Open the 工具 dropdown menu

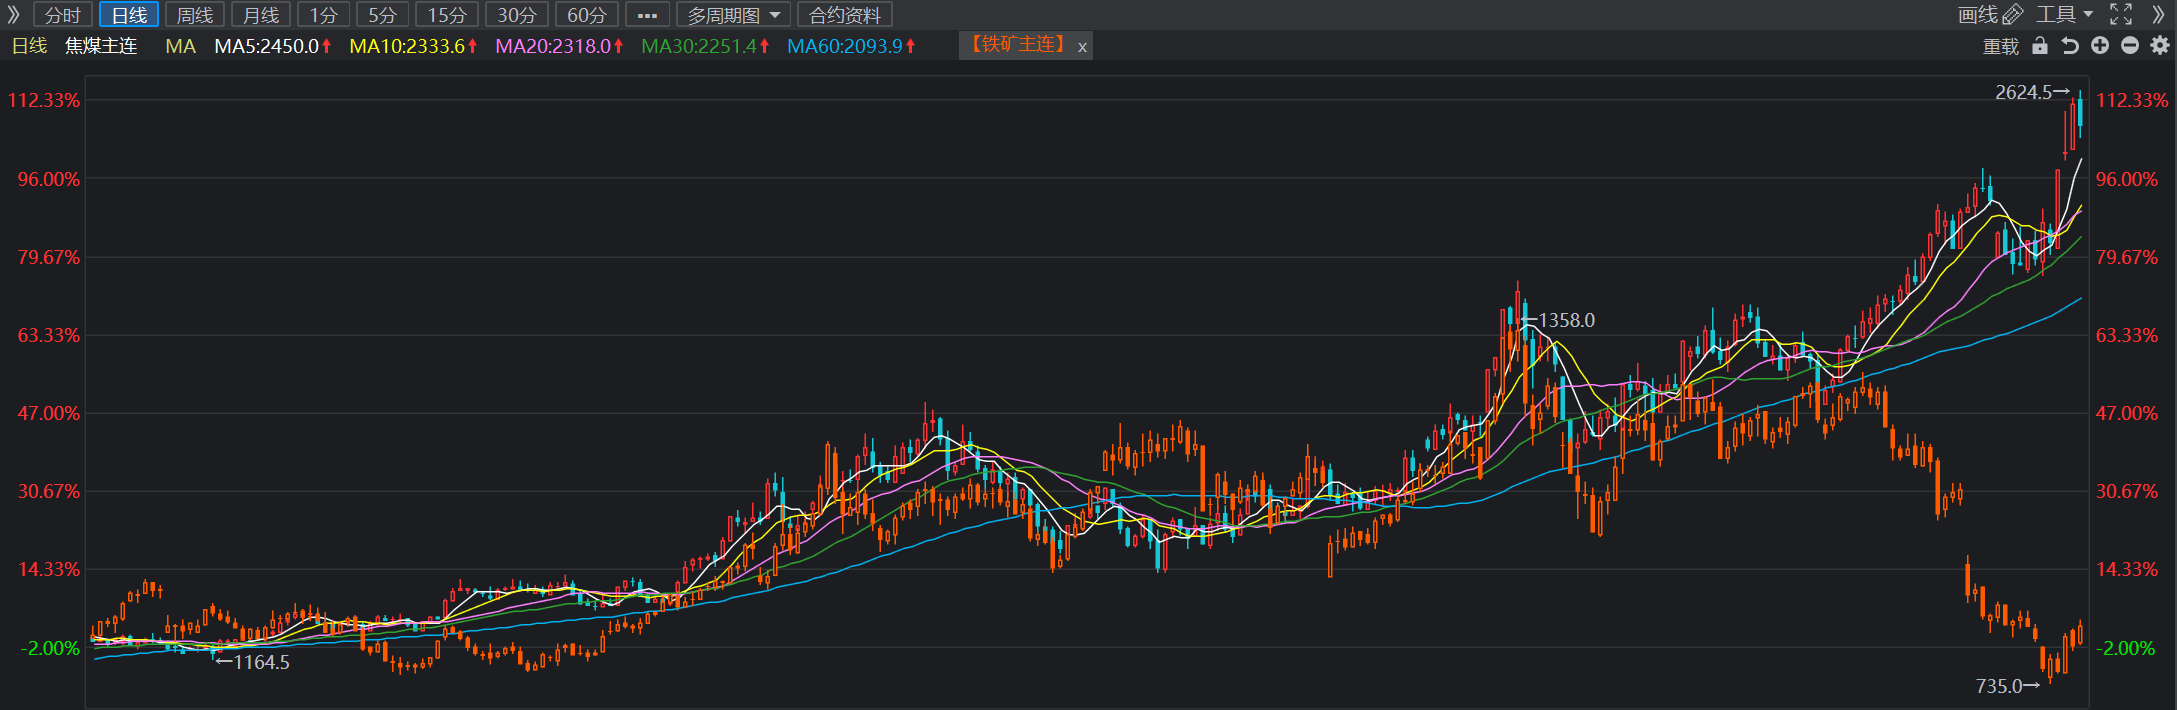click(2064, 14)
